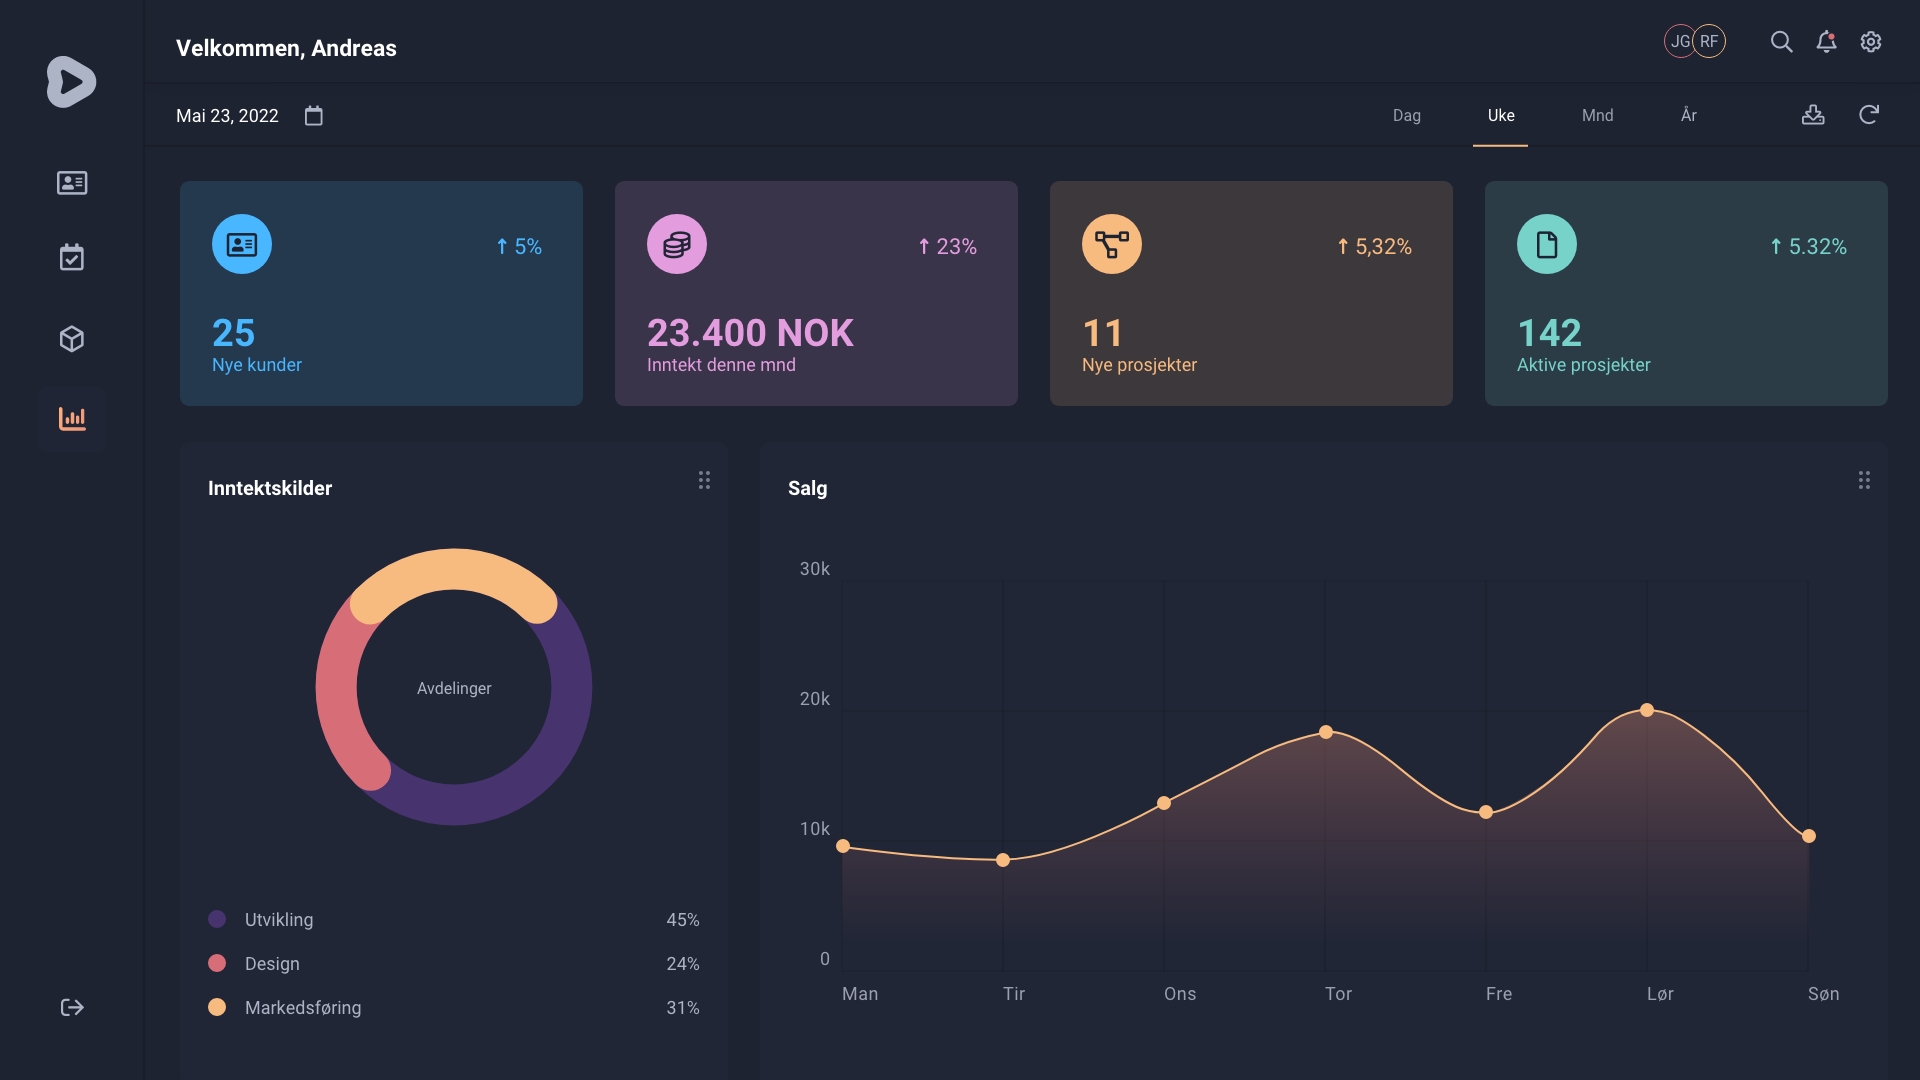
Task: Open search with magnifier icon
Action: [x=1781, y=42]
